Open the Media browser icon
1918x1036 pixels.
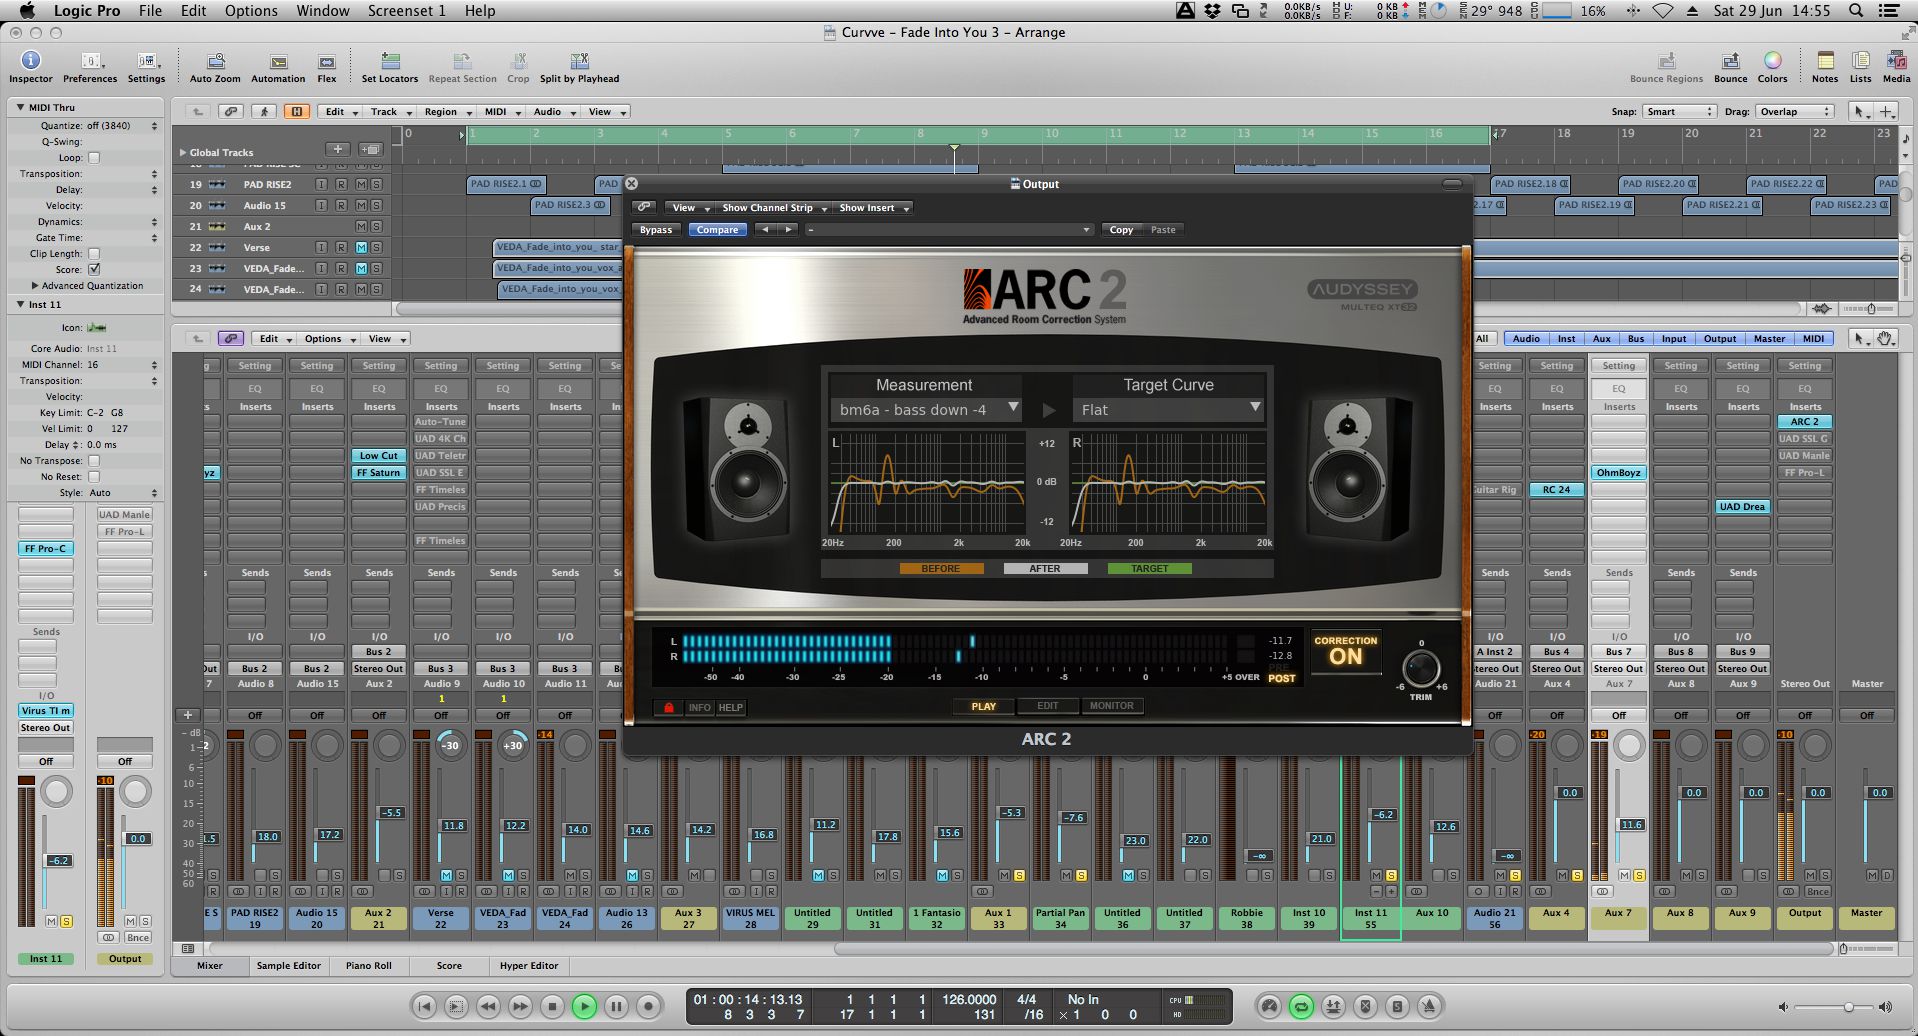[x=1896, y=62]
